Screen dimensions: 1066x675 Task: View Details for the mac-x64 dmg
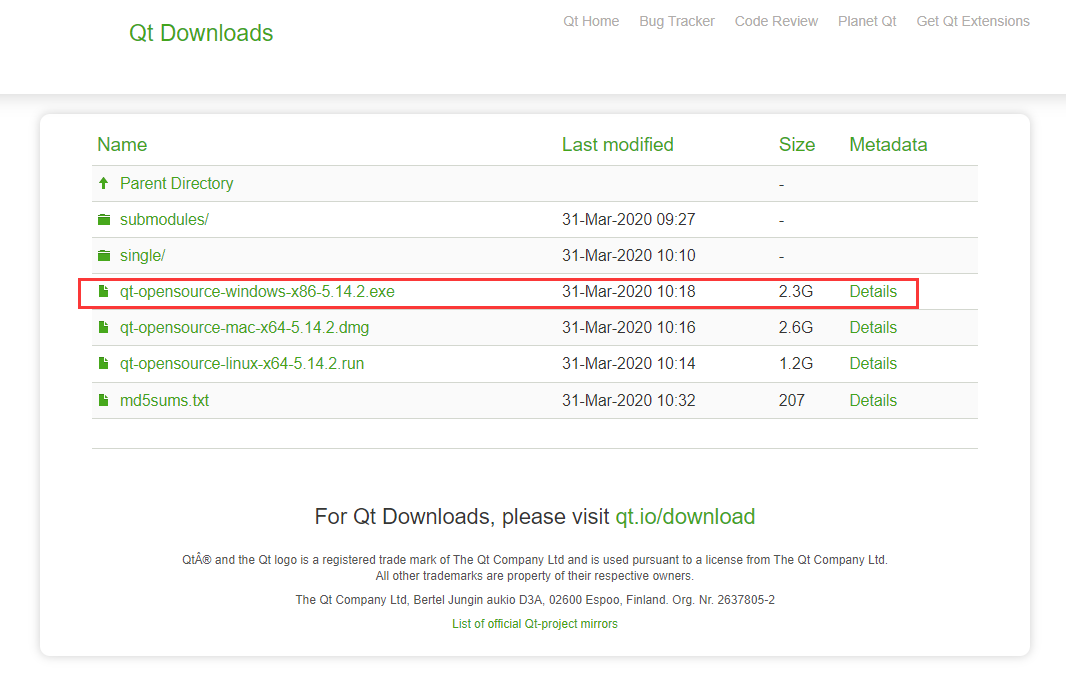click(873, 328)
